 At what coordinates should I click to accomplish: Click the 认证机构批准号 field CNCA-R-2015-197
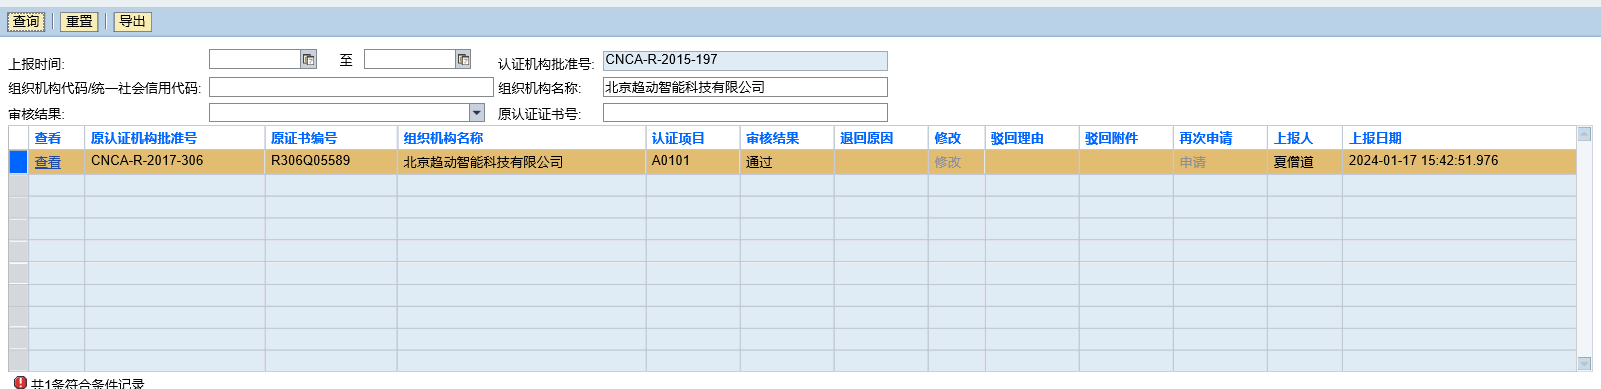pos(745,61)
